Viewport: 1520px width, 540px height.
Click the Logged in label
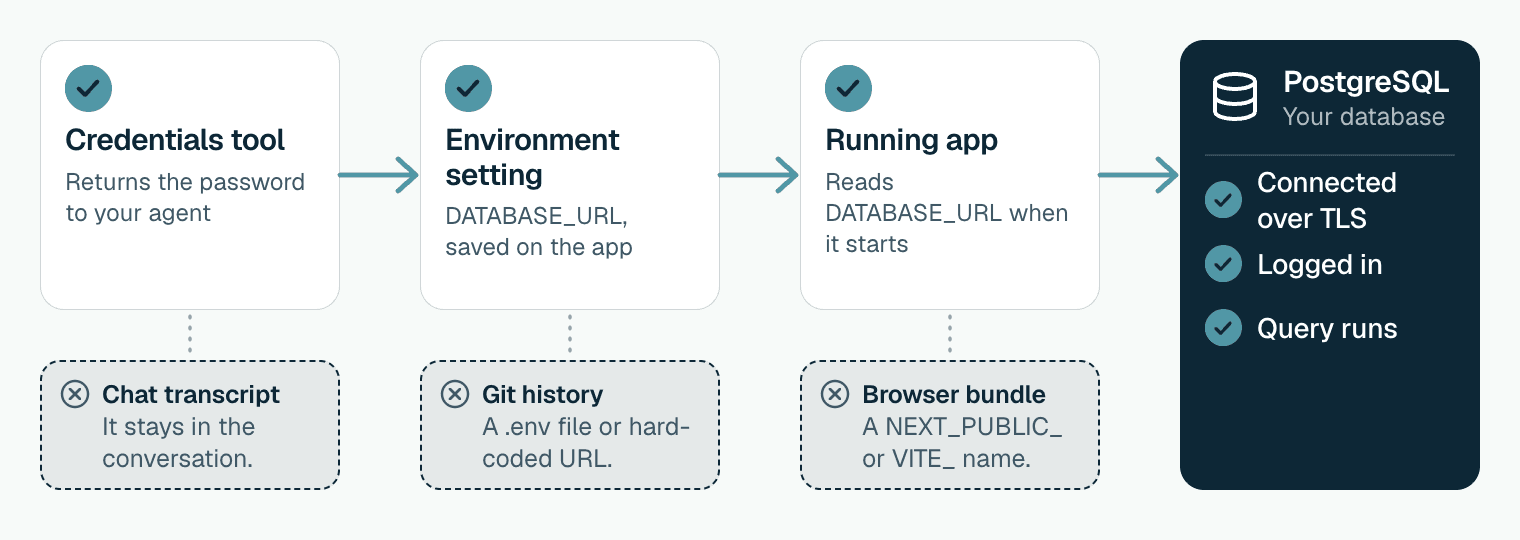(1319, 264)
